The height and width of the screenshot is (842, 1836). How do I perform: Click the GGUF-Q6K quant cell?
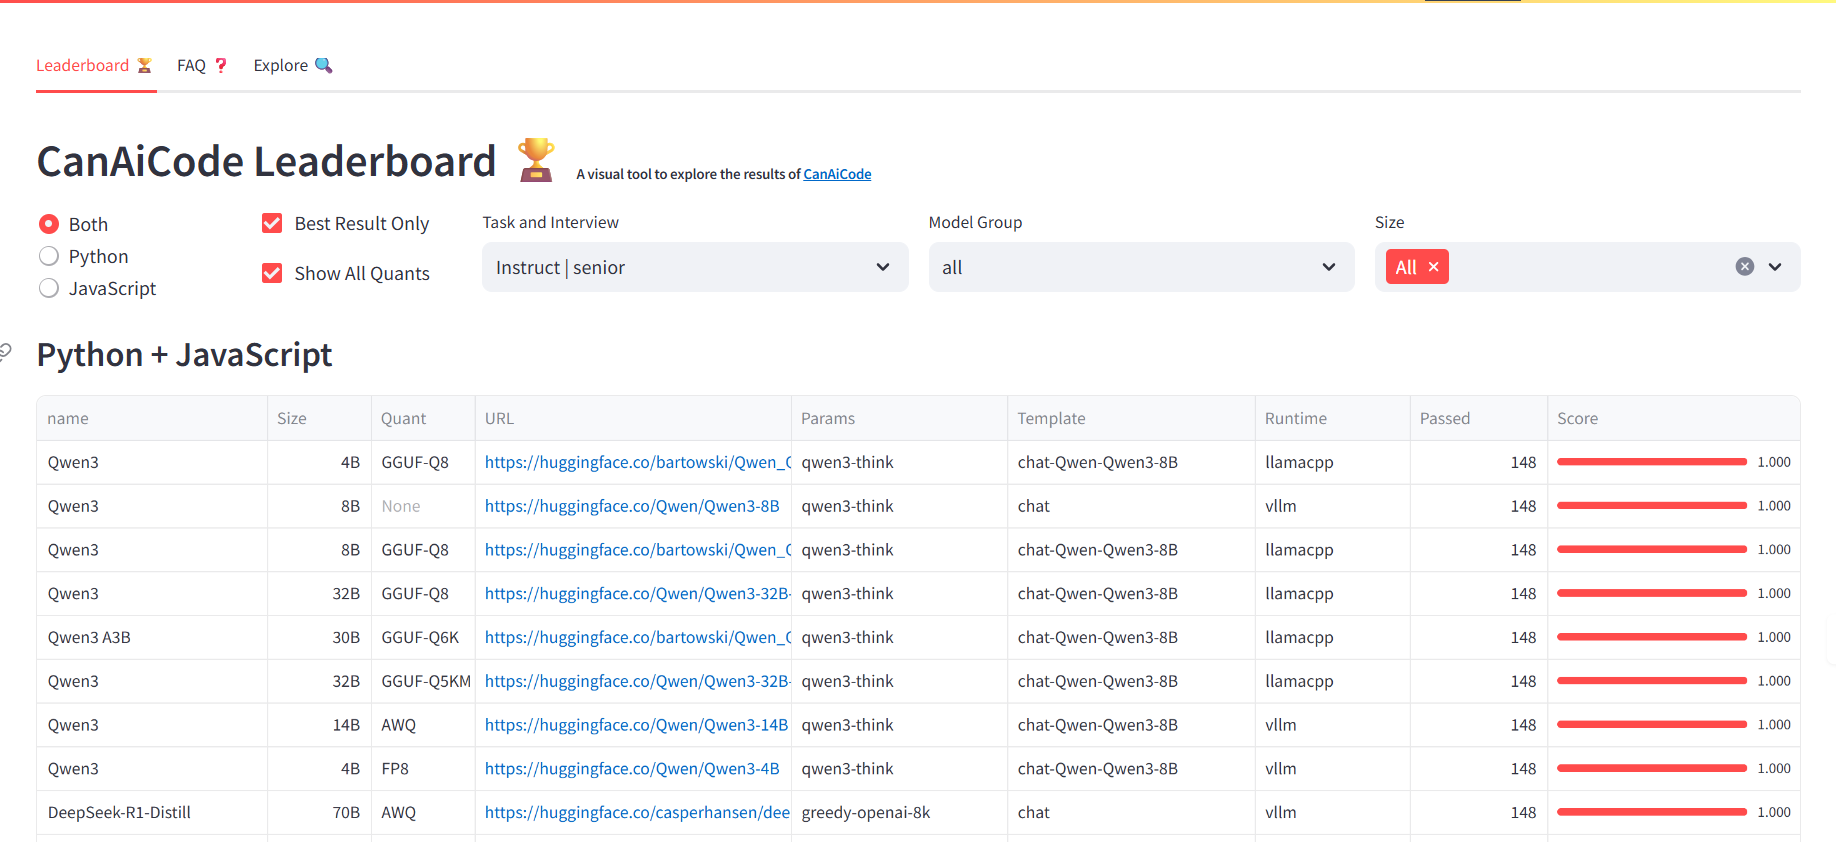tap(423, 637)
